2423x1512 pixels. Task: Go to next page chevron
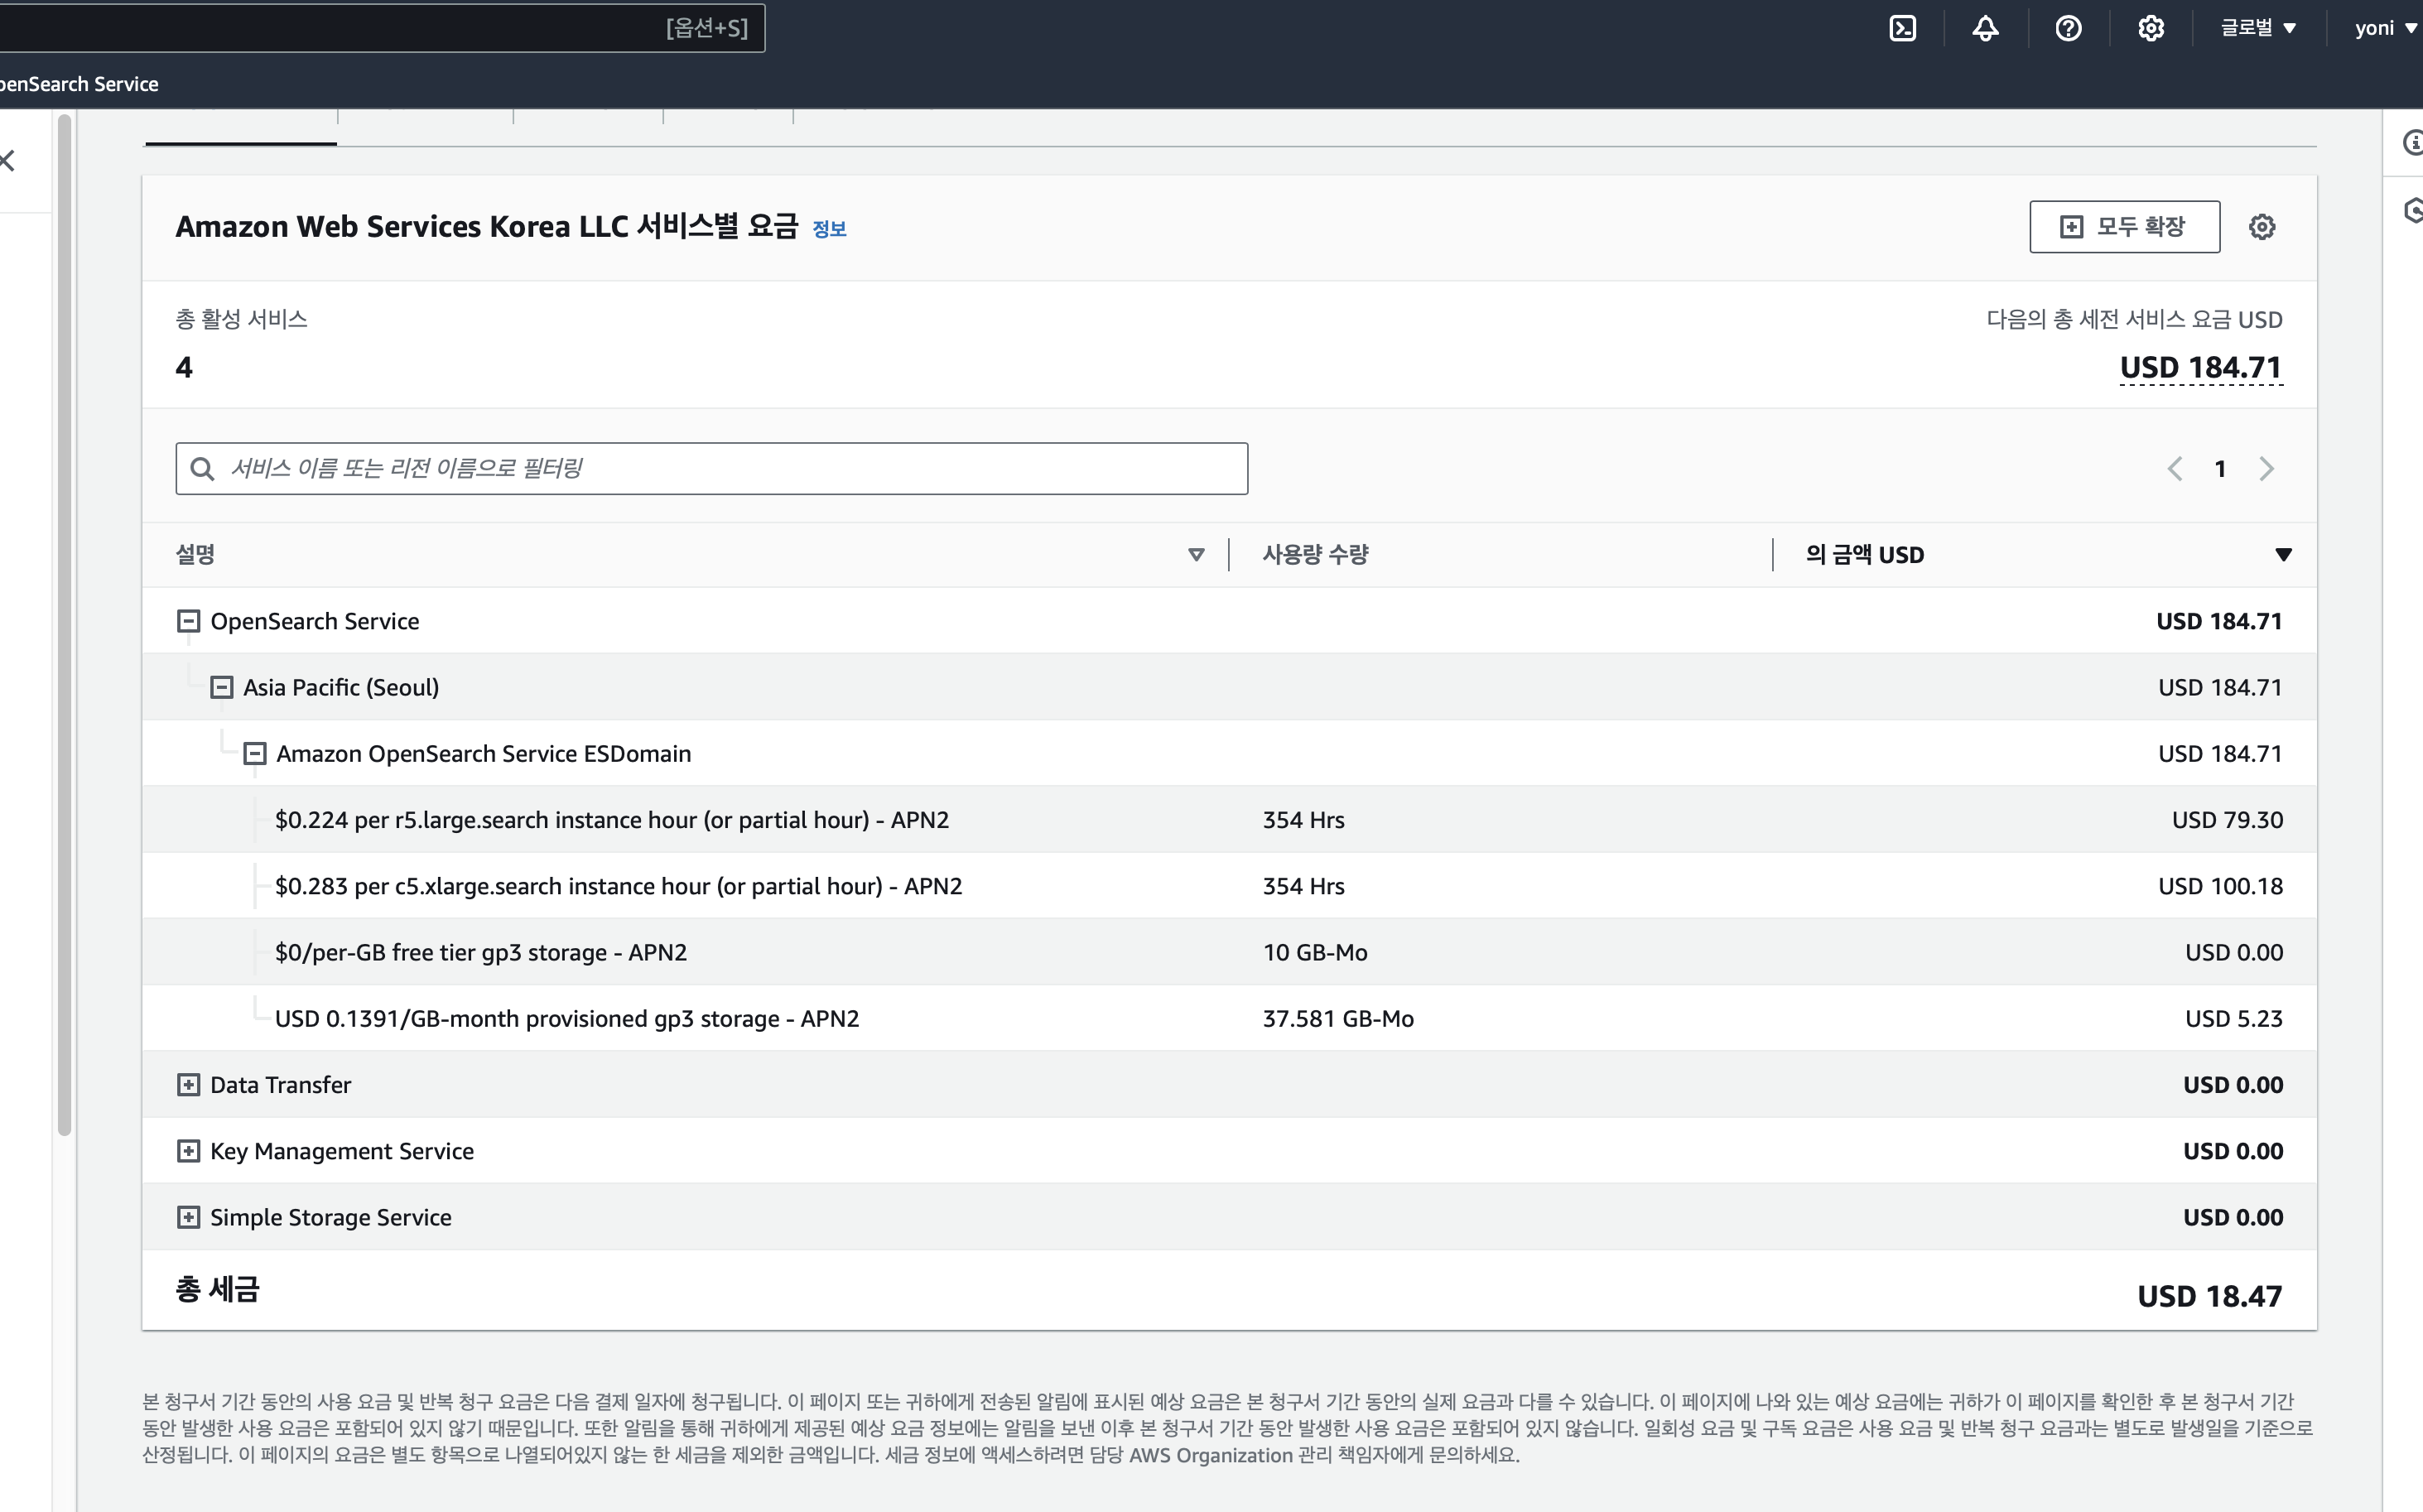pyautogui.click(x=2266, y=469)
